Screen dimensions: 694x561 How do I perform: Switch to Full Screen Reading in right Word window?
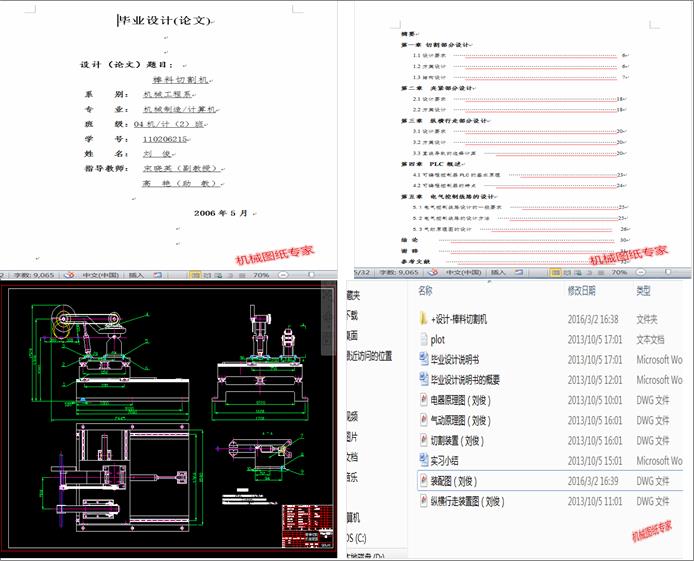pyautogui.click(x=567, y=273)
